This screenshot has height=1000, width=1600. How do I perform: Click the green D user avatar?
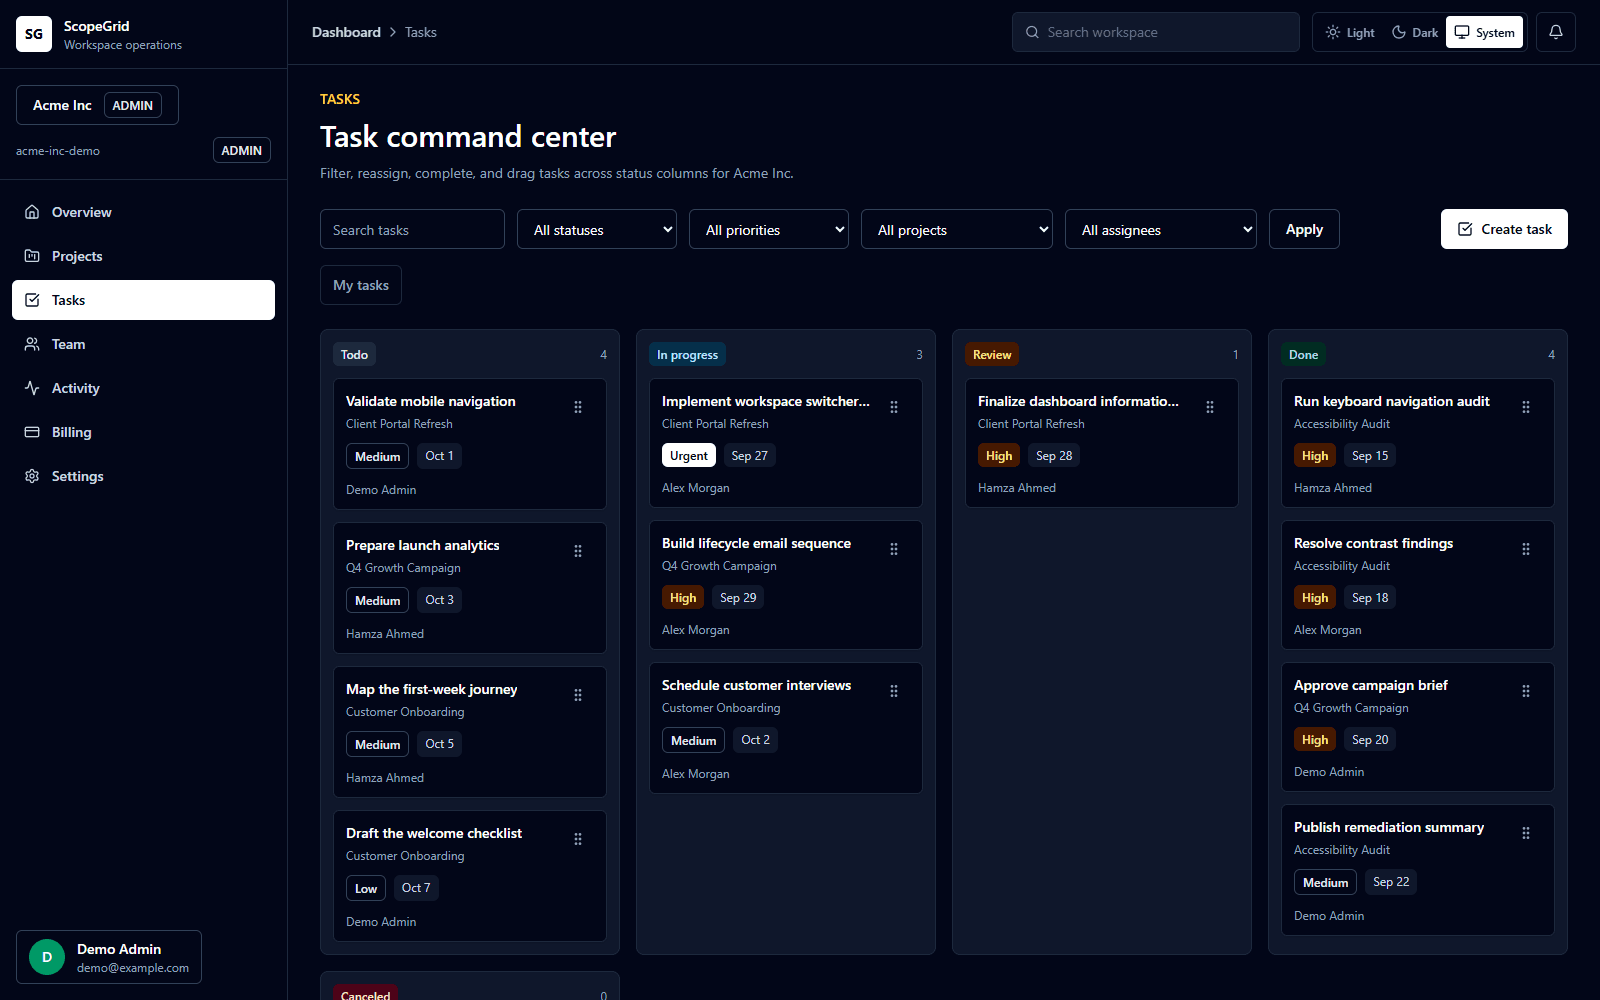47,957
